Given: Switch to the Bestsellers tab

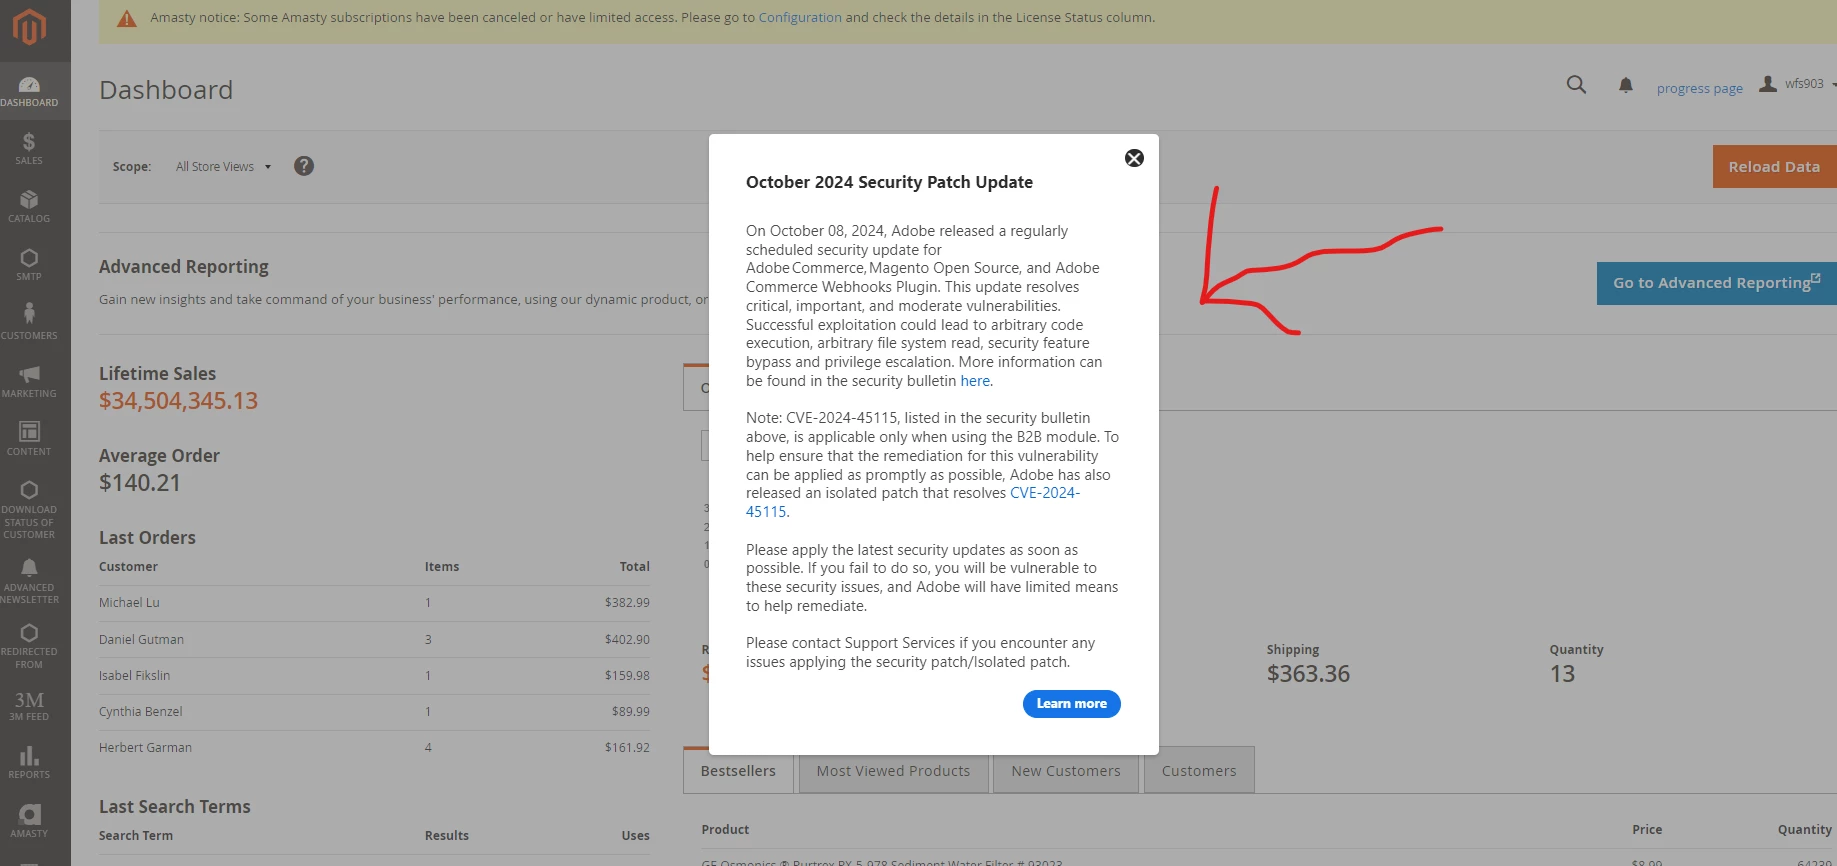Looking at the screenshot, I should (x=738, y=771).
